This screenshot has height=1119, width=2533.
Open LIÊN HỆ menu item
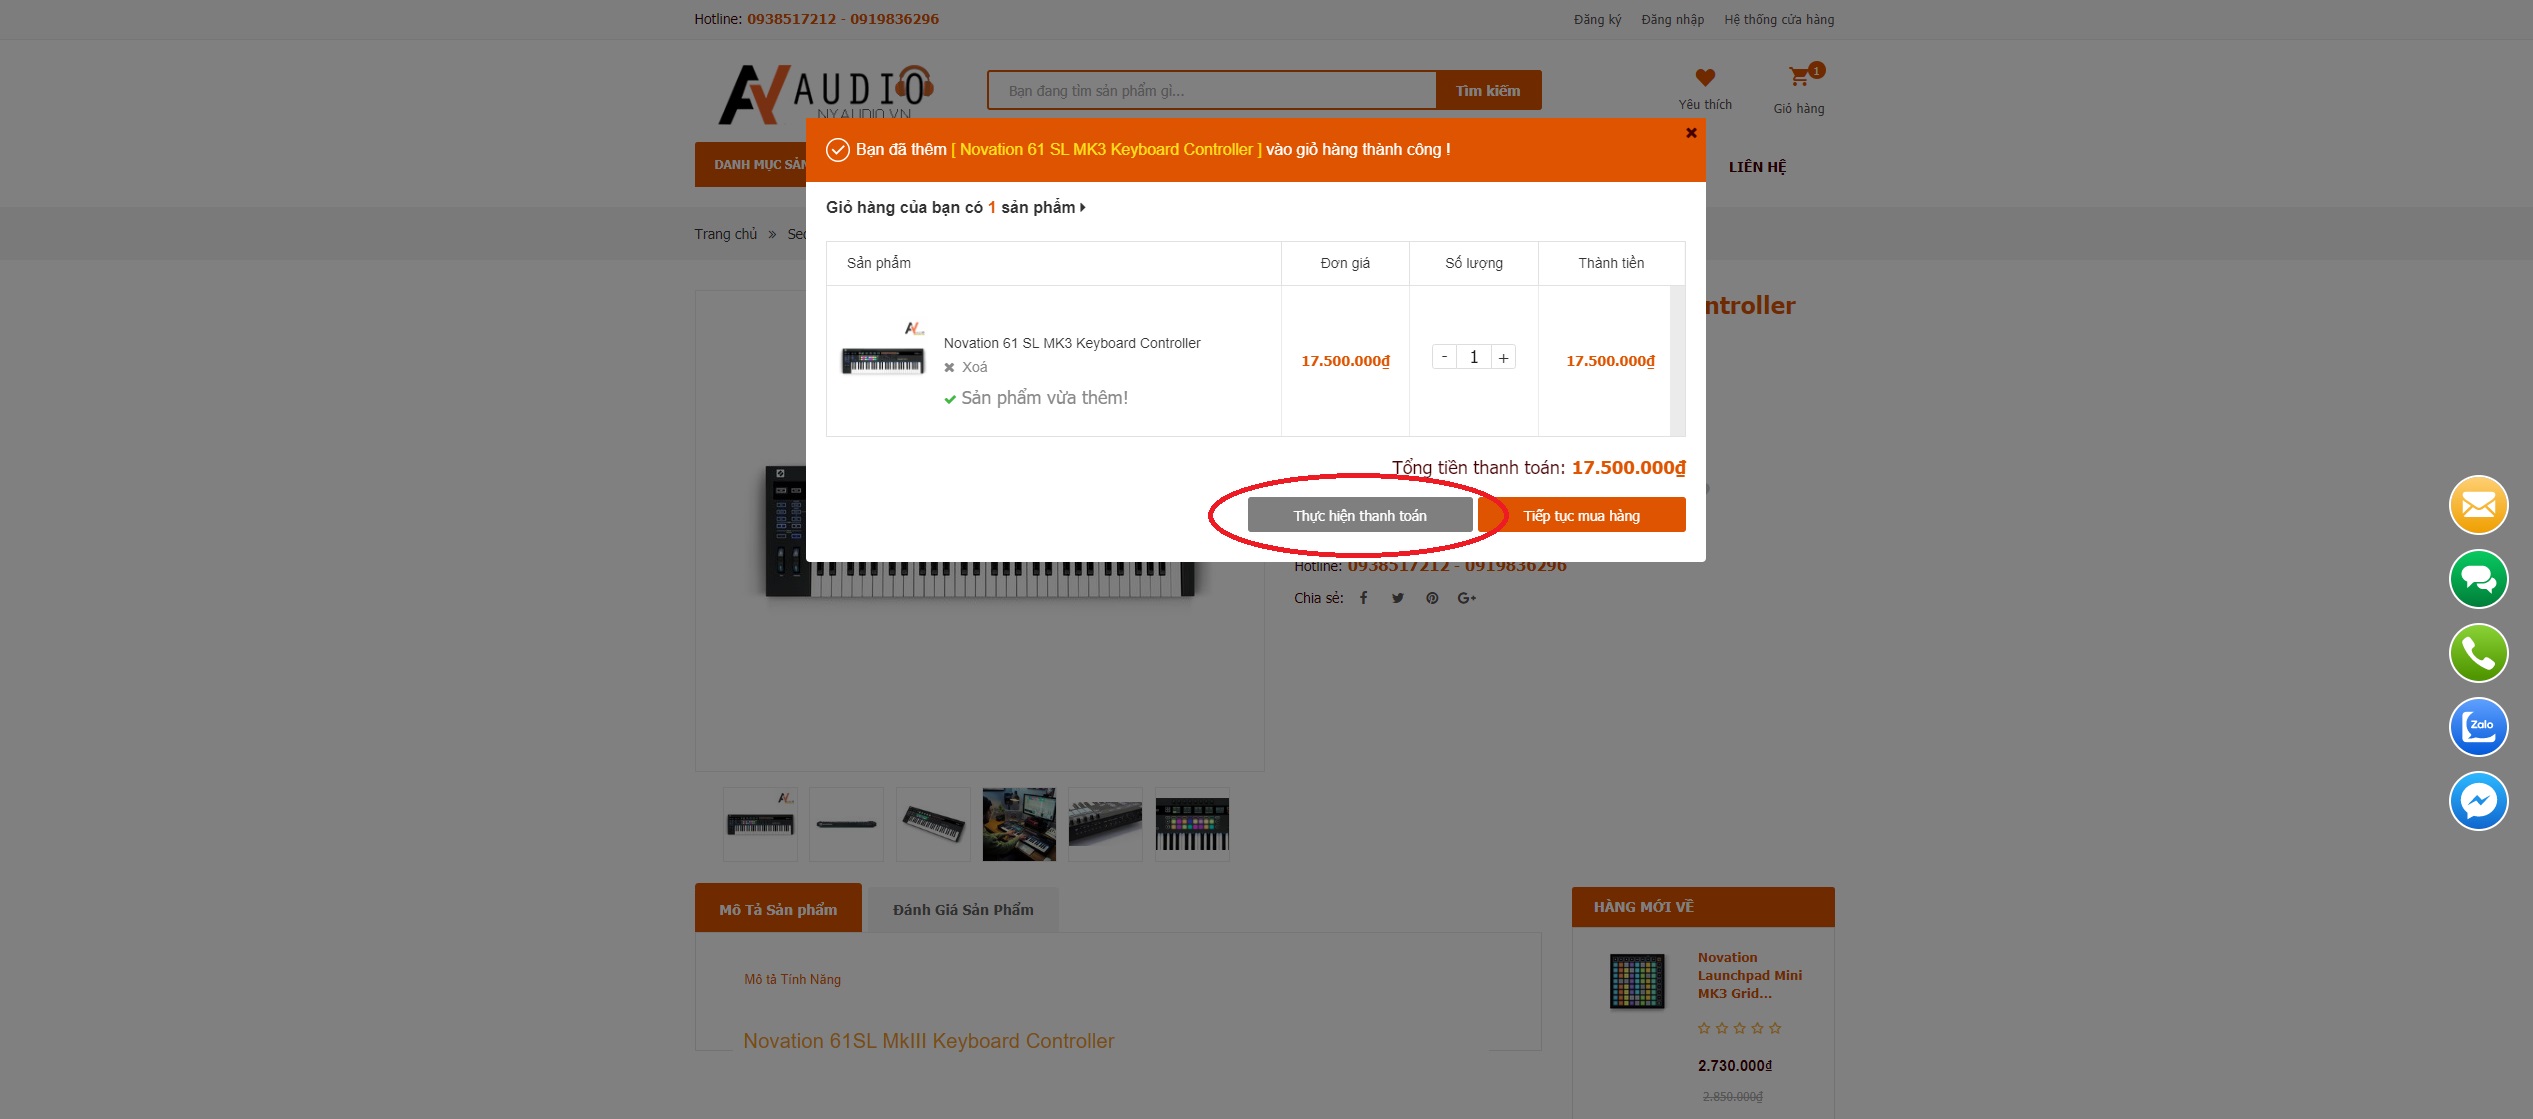click(x=1757, y=167)
